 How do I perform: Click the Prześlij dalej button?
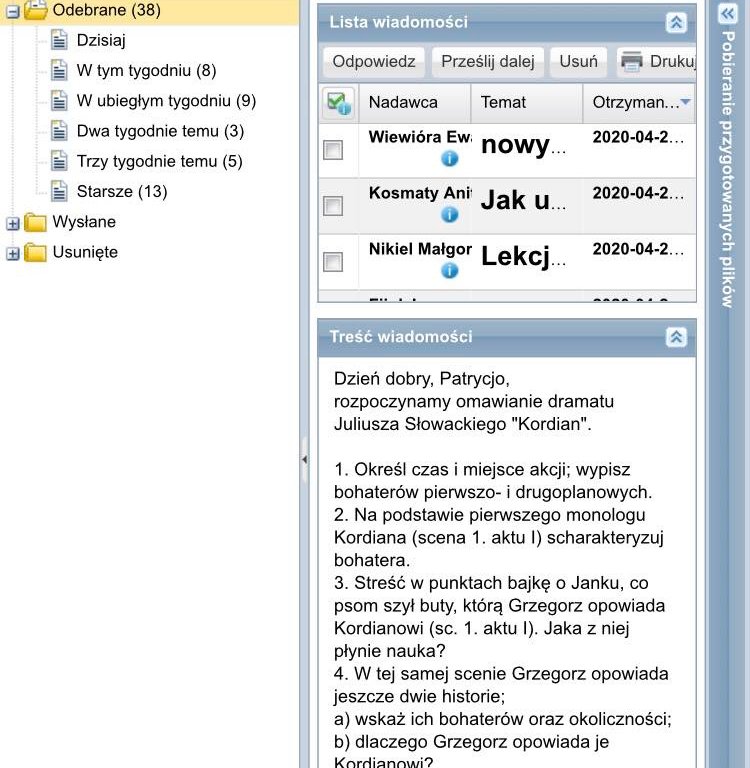click(x=488, y=62)
